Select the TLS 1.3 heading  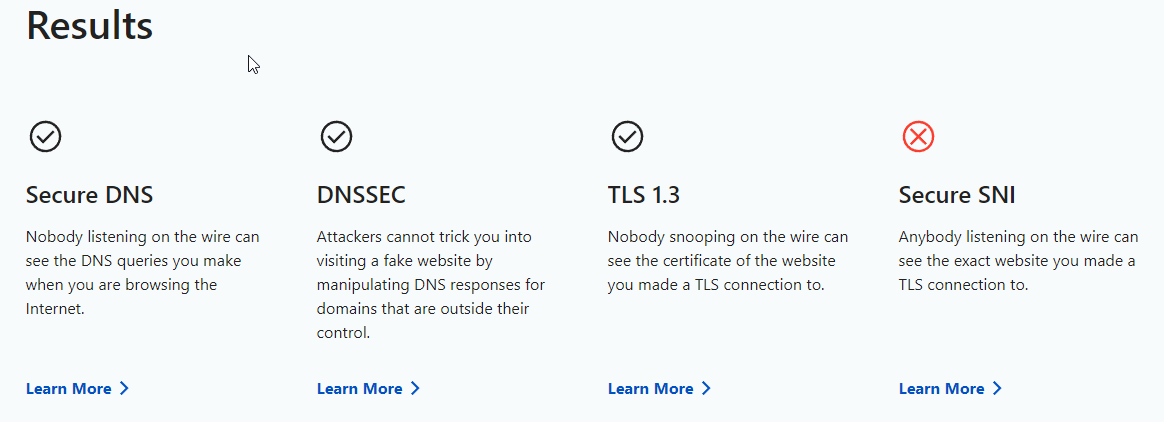[644, 195]
